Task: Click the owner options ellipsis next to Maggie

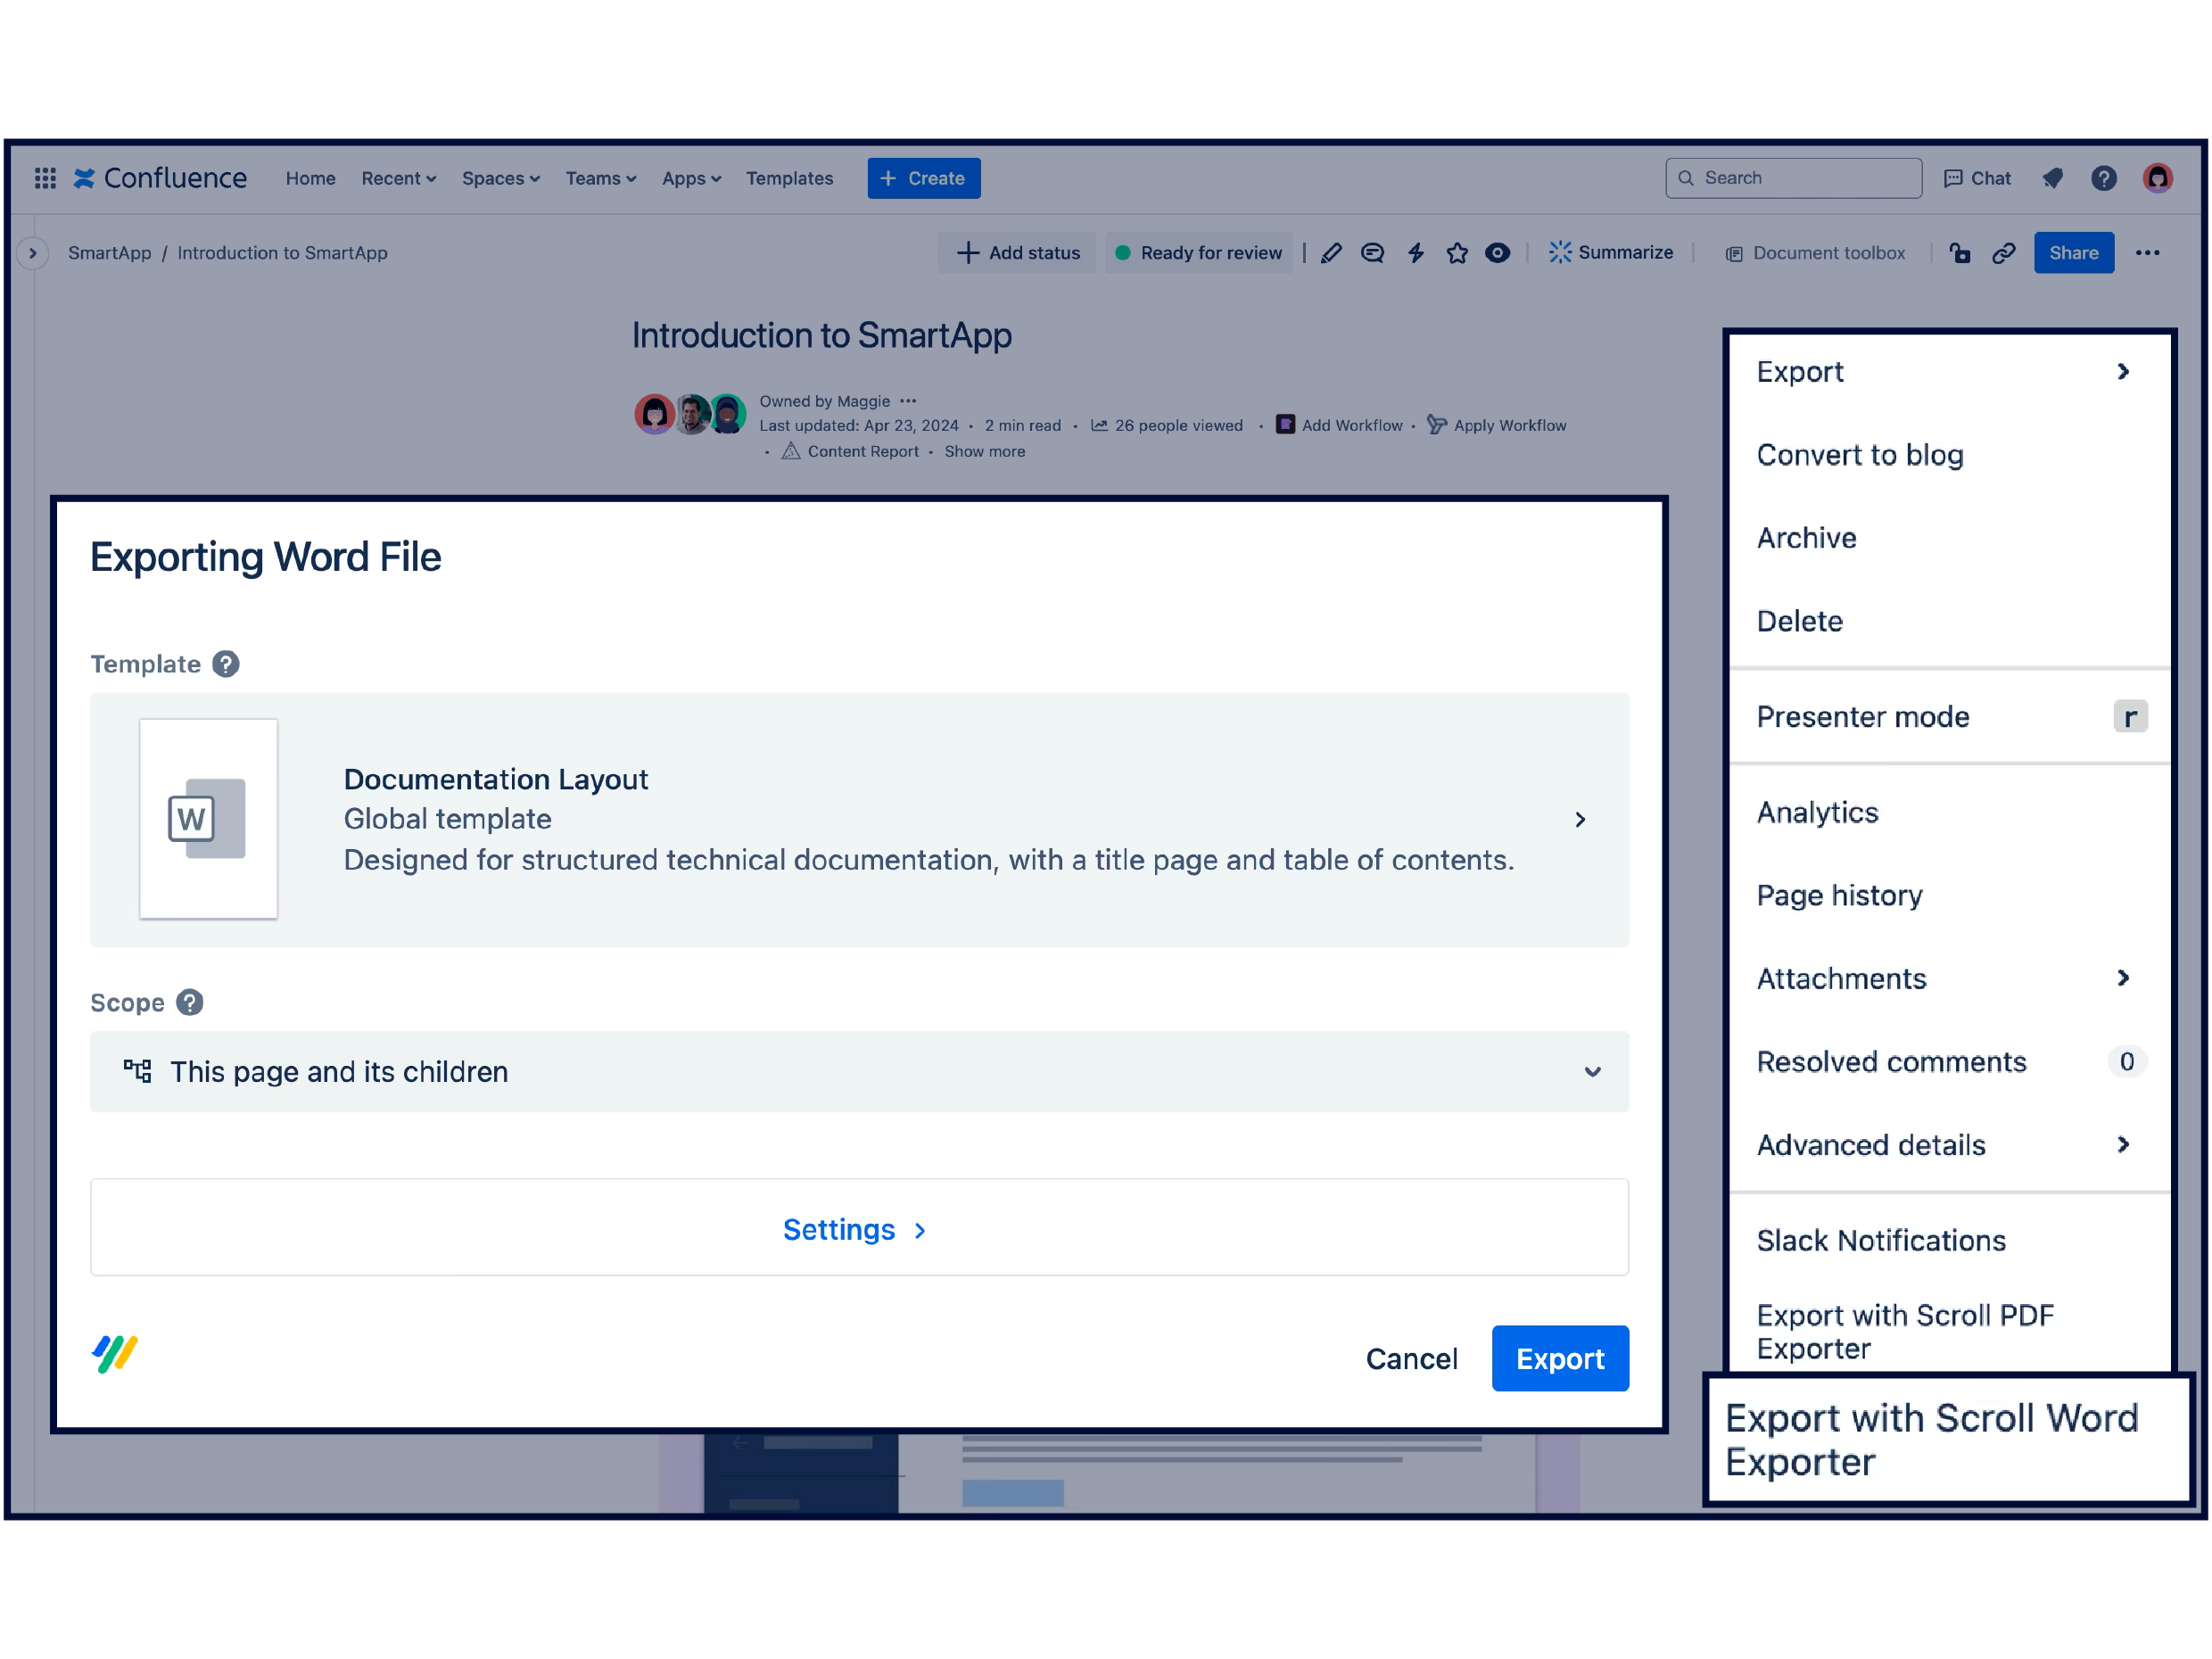Action: pos(907,401)
